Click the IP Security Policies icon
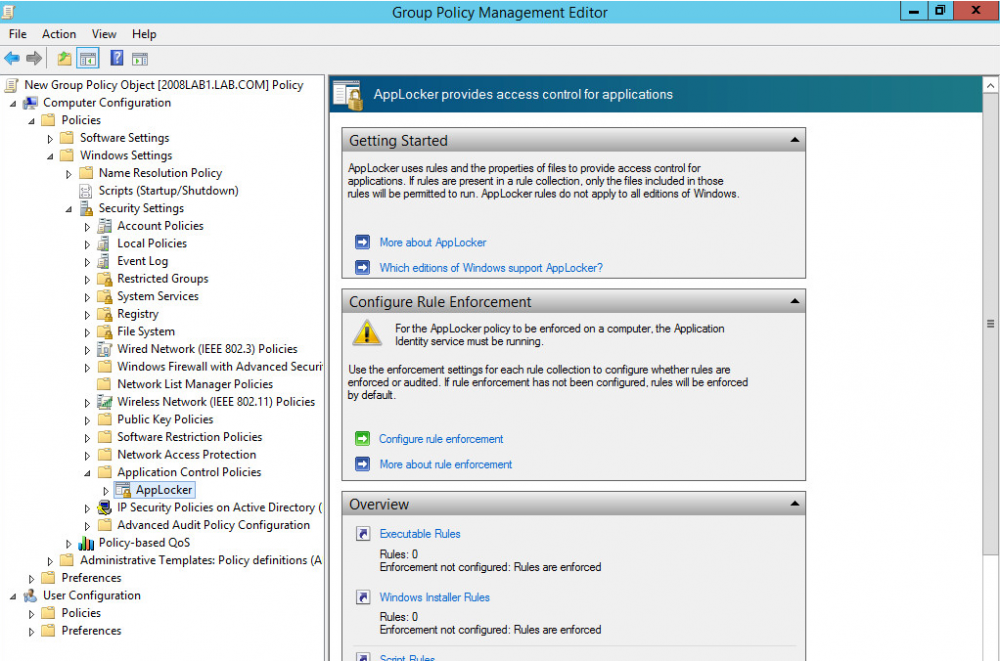Image resolution: width=1000 pixels, height=661 pixels. 105,507
